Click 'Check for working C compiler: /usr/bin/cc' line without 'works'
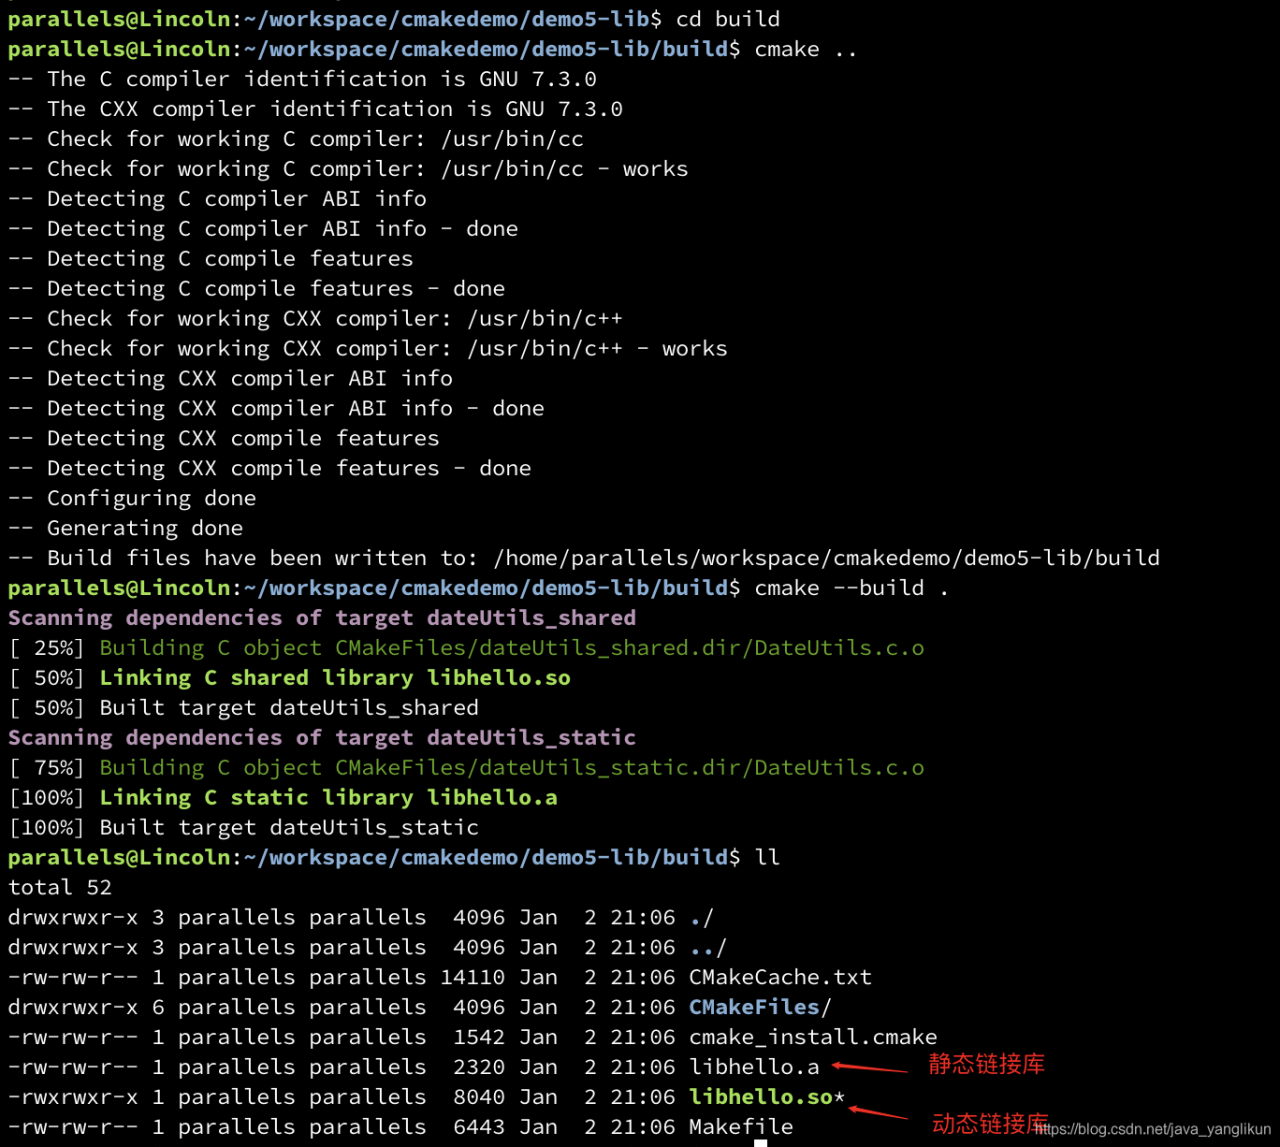 [296, 139]
